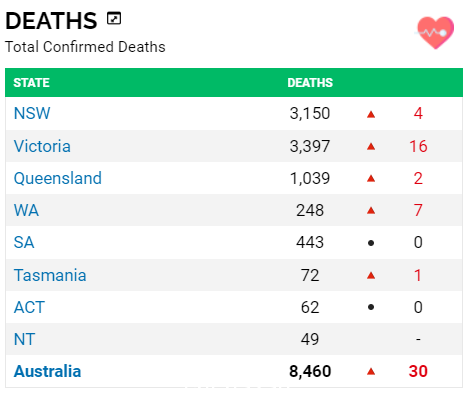Click the red arrow in Australia total row

coord(371,371)
